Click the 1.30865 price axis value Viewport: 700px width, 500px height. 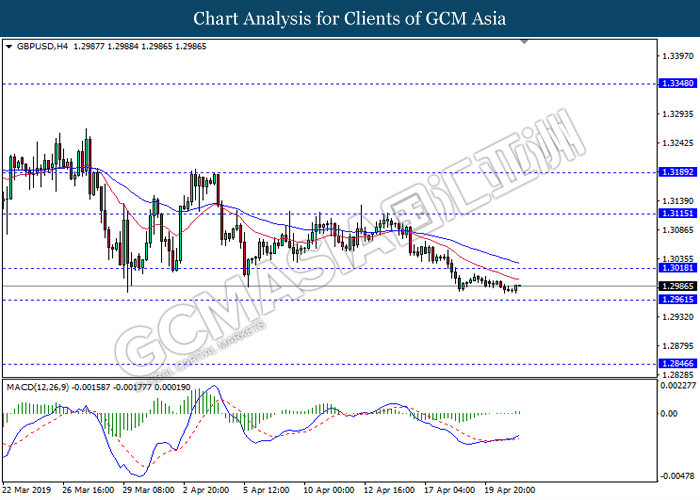678,230
